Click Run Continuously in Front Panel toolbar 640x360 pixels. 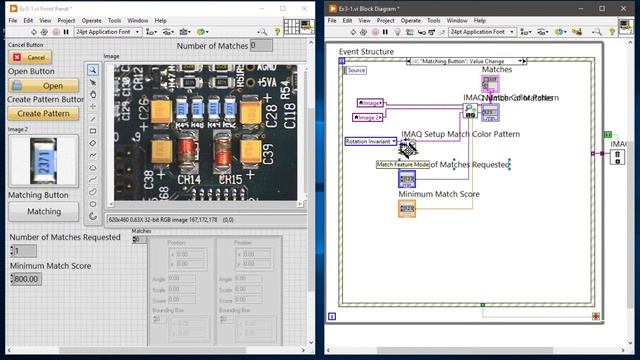click(x=44, y=32)
